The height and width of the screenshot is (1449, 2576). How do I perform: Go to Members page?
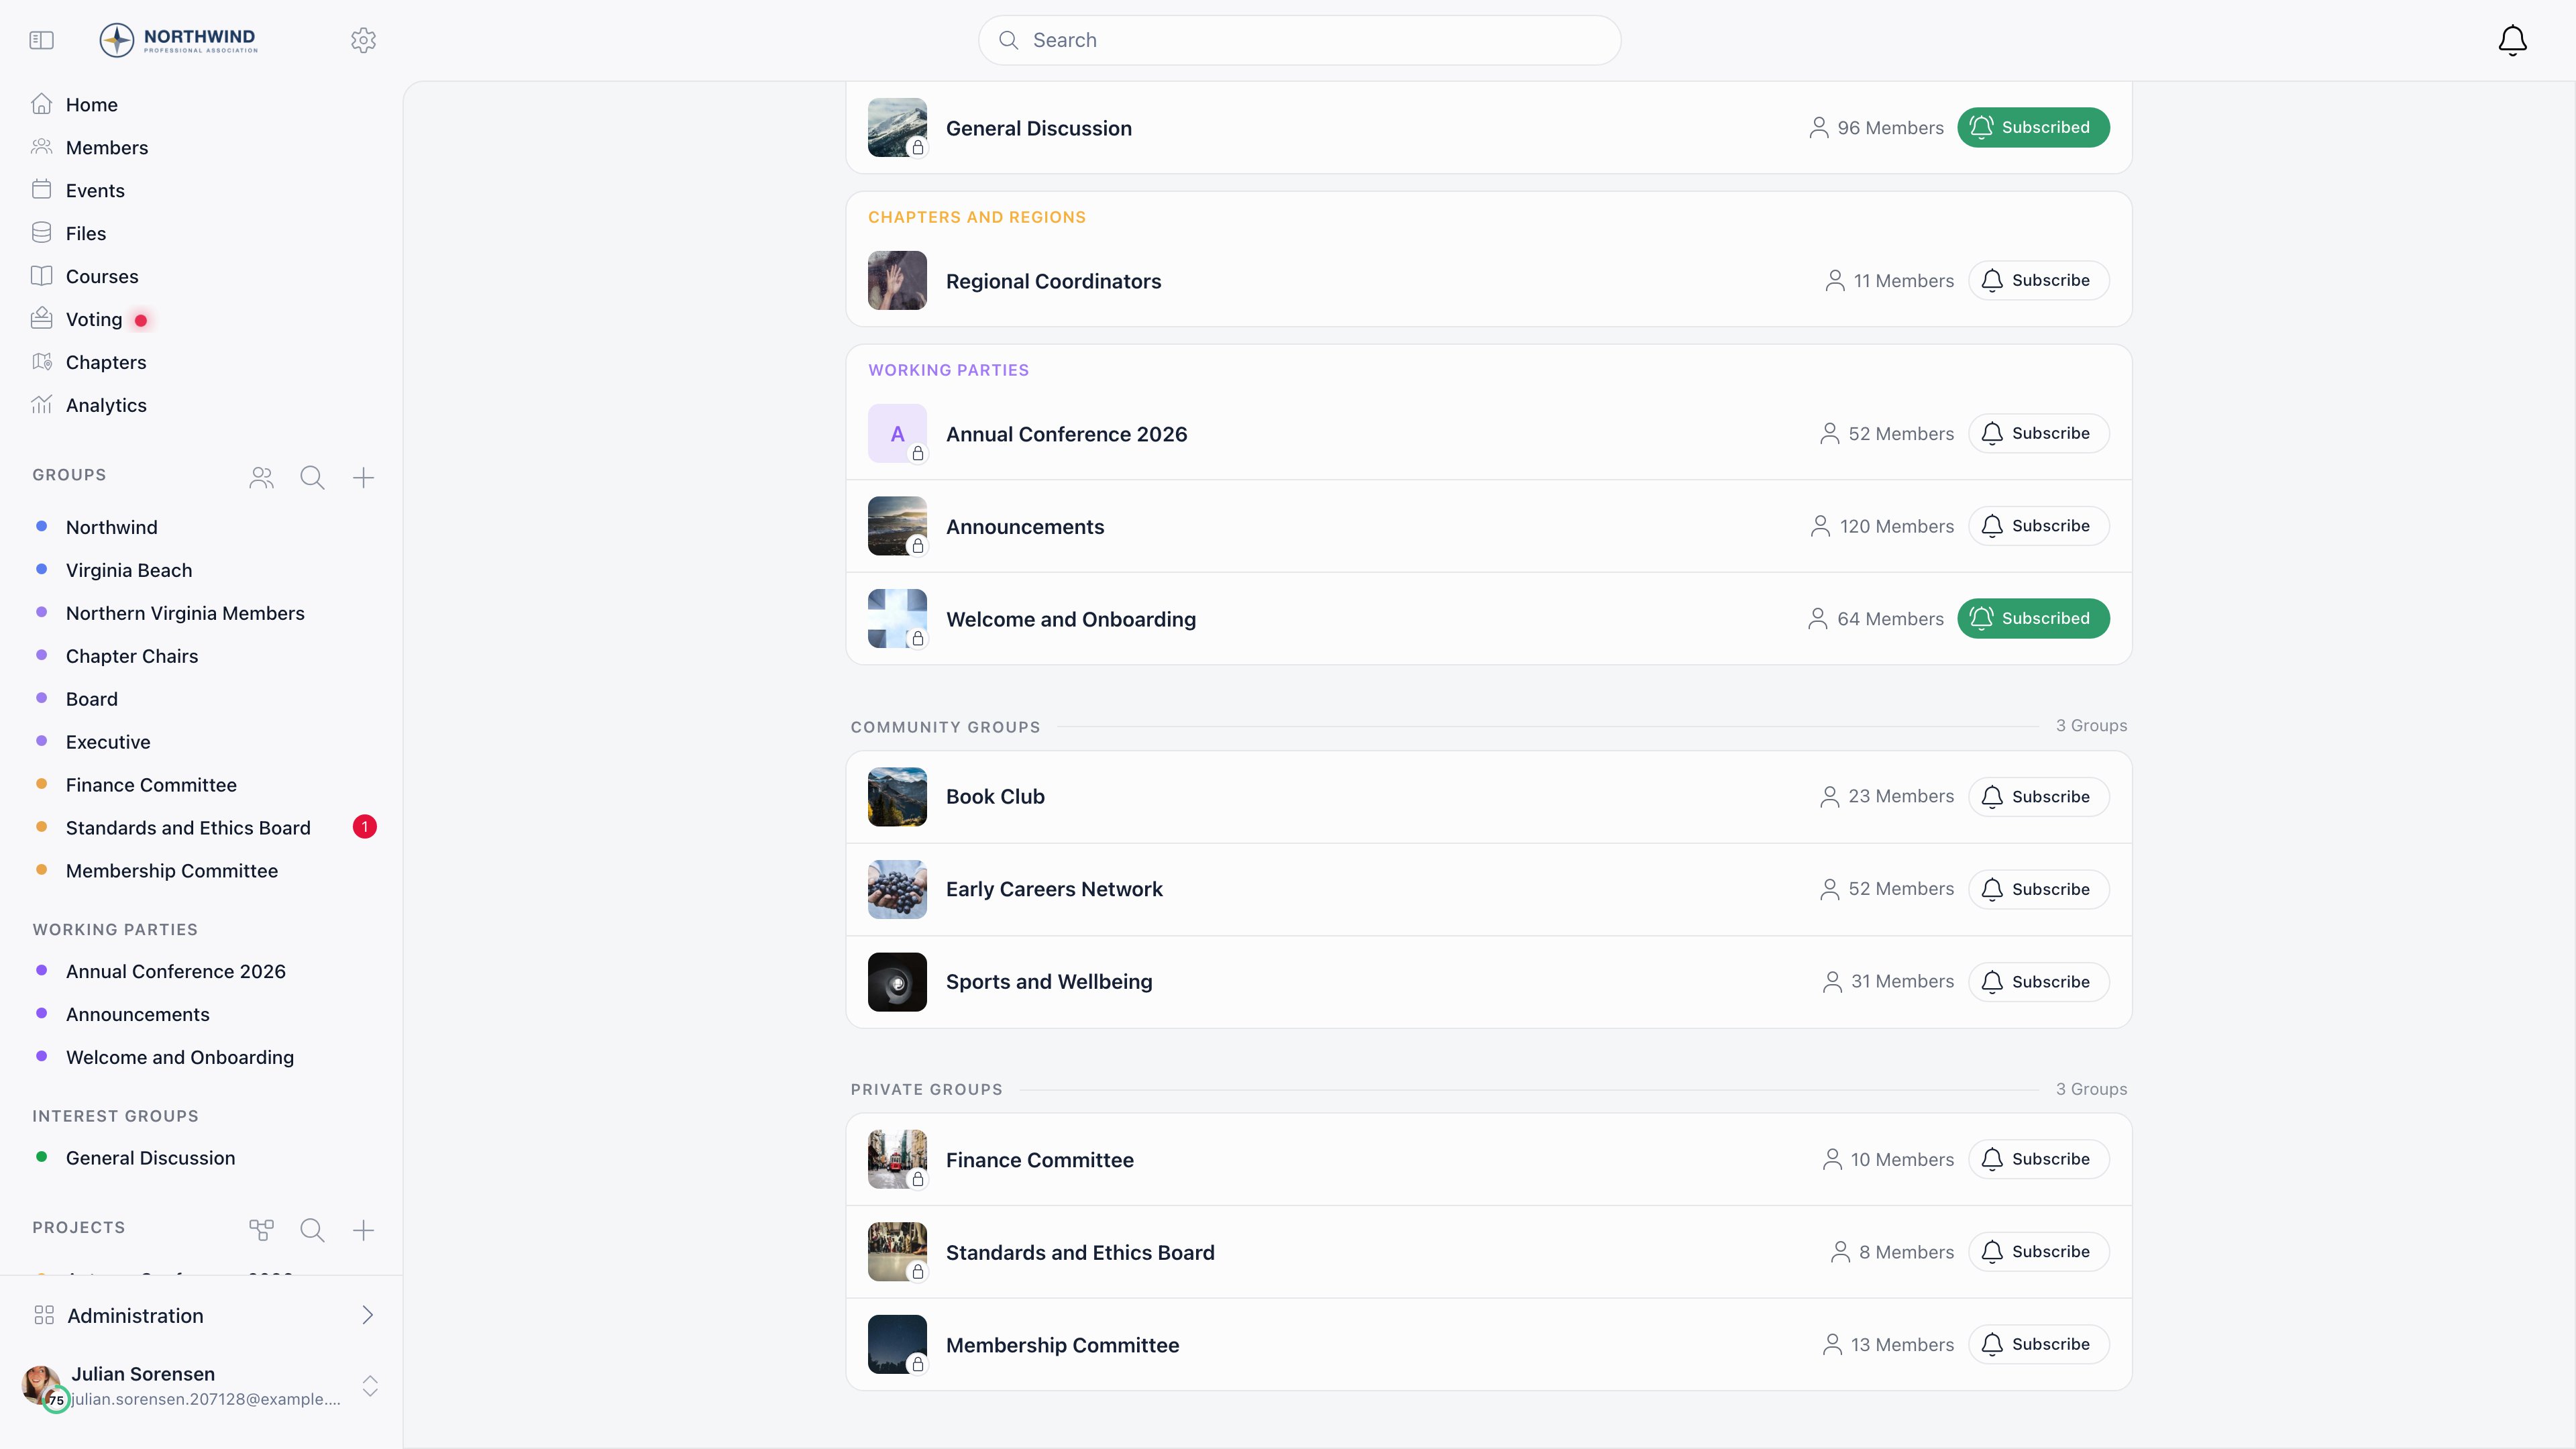tap(107, 148)
